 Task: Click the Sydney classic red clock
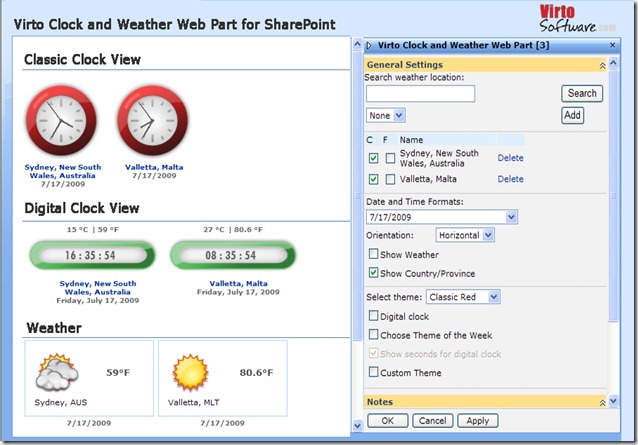(x=61, y=120)
